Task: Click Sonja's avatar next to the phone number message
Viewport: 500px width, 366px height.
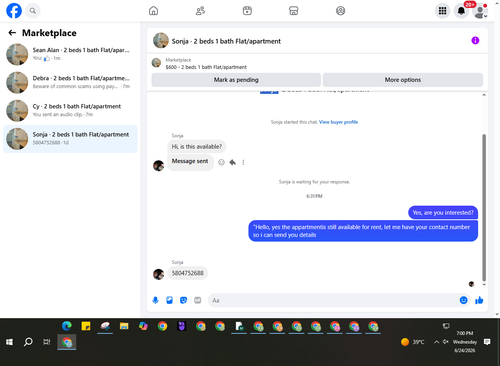Action: coord(158,274)
